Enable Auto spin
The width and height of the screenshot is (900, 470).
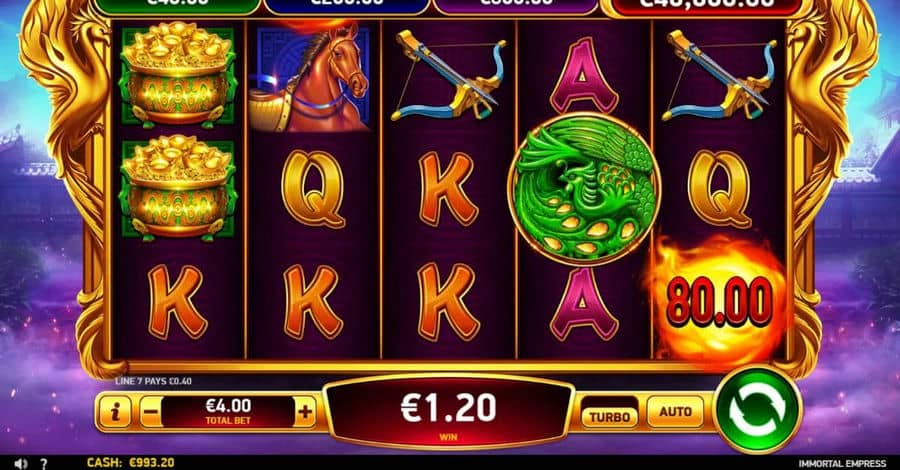[x=675, y=411]
